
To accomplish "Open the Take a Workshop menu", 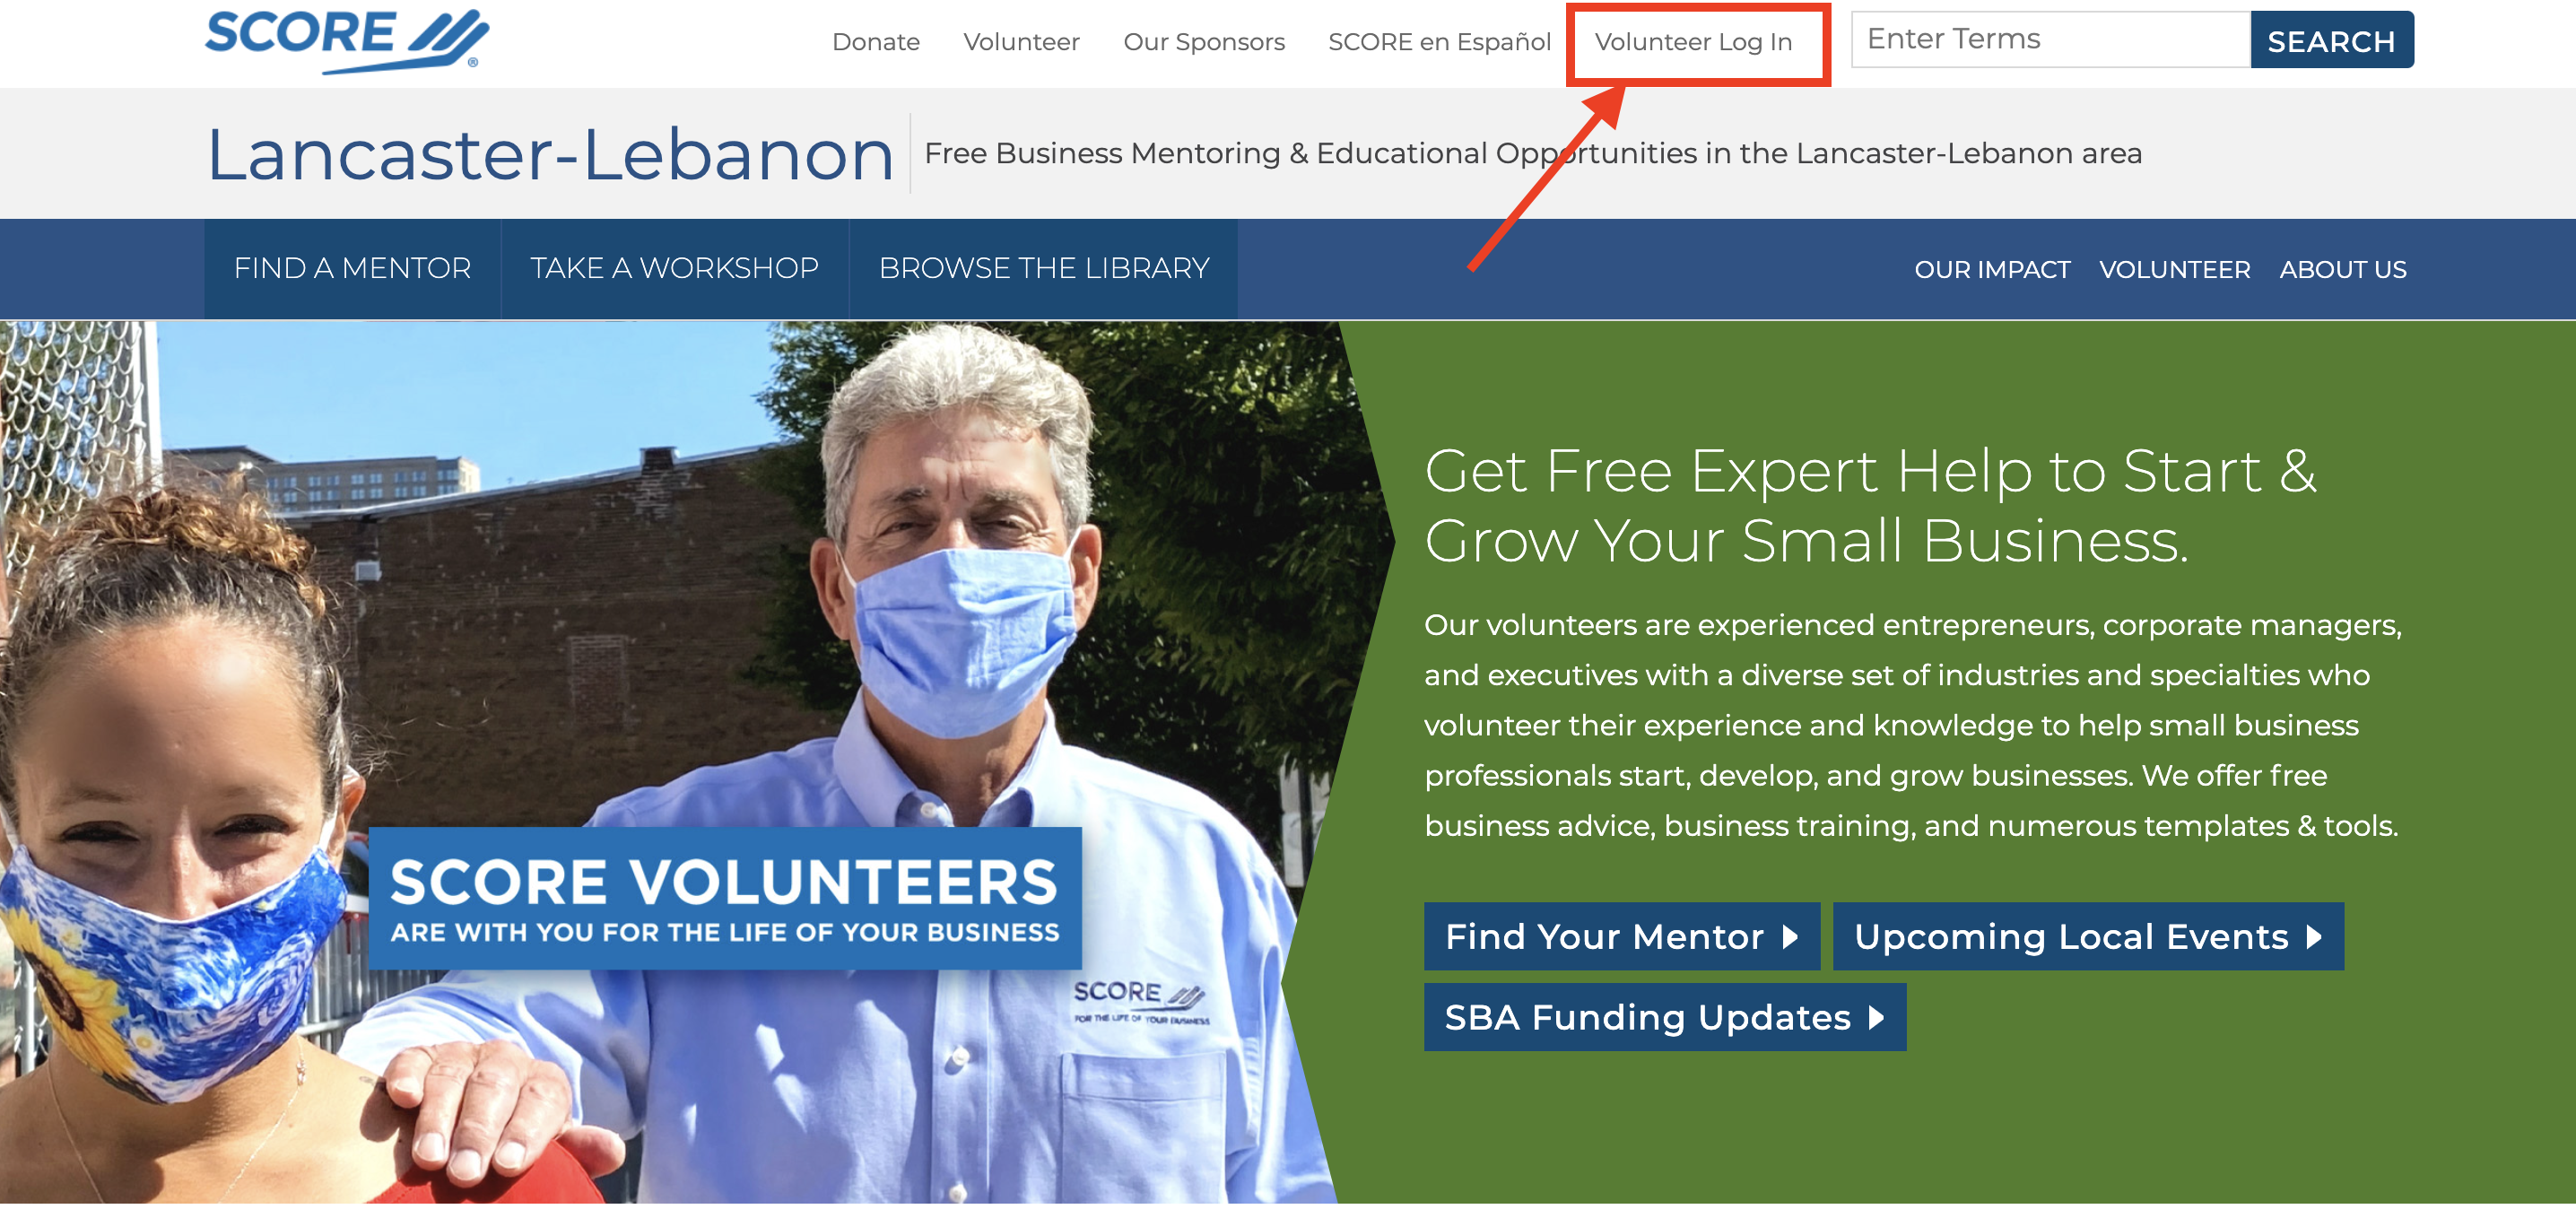I will (674, 268).
